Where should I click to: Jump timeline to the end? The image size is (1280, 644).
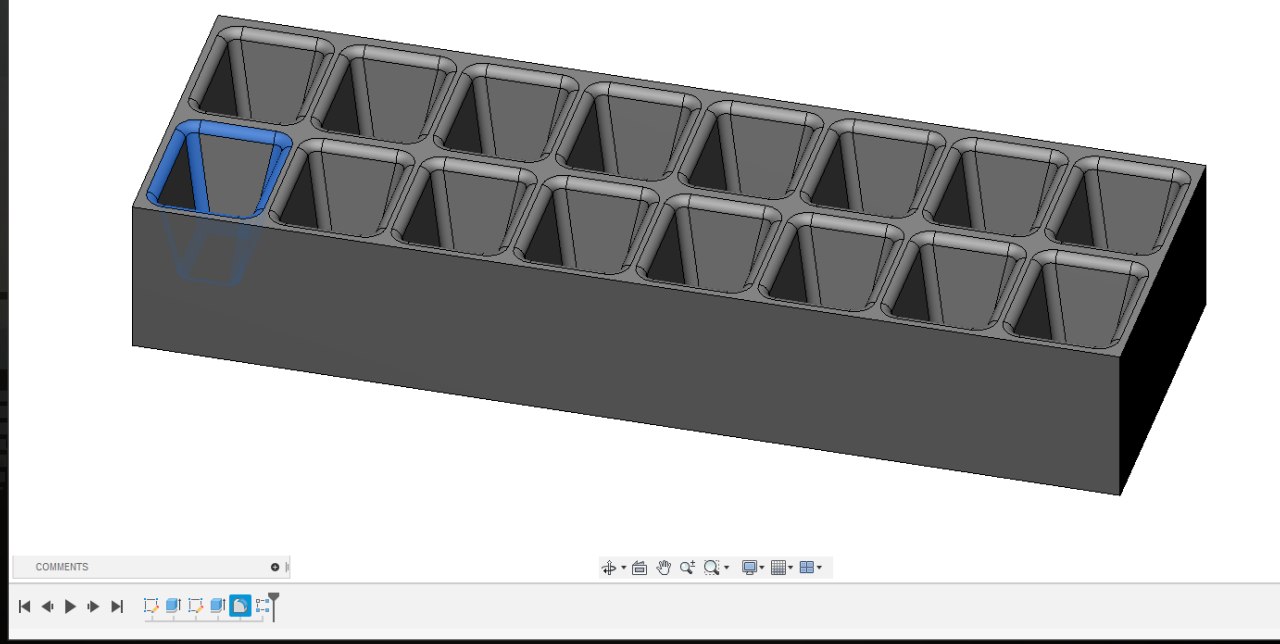pos(117,606)
